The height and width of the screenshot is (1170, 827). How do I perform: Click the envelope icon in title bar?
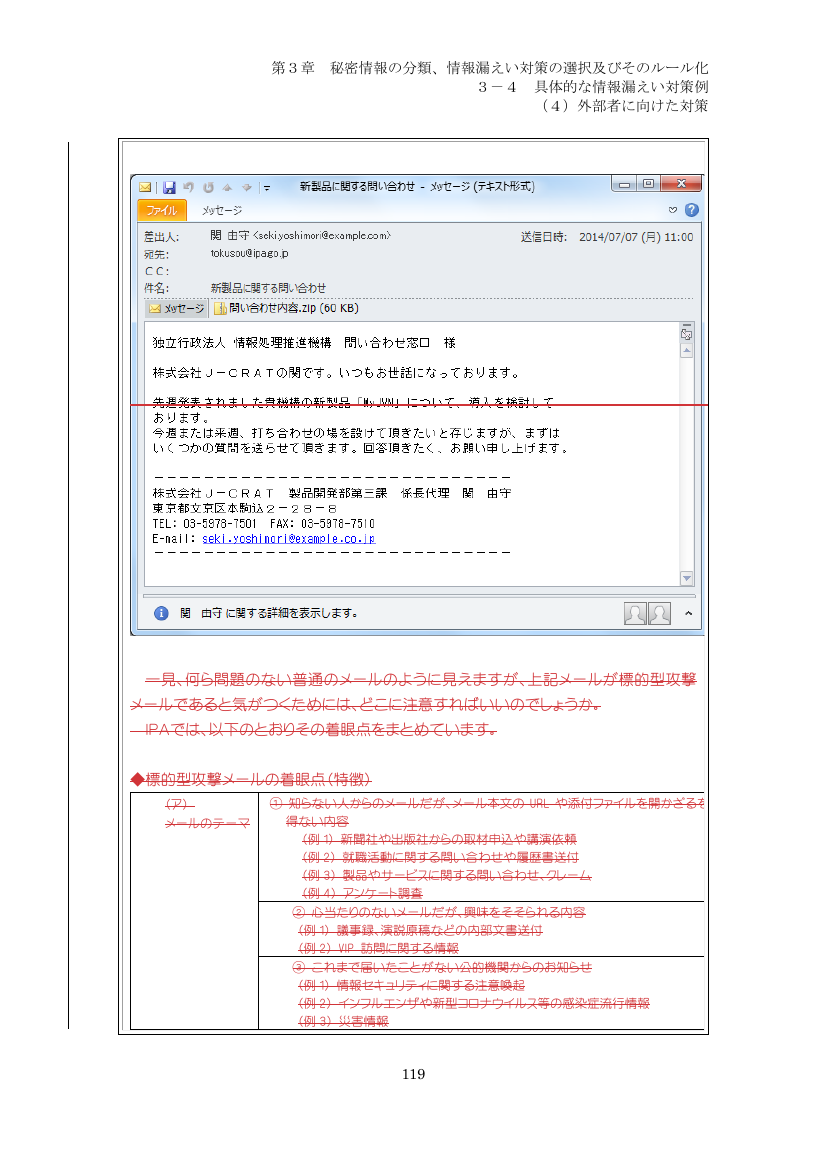pyautogui.click(x=146, y=187)
